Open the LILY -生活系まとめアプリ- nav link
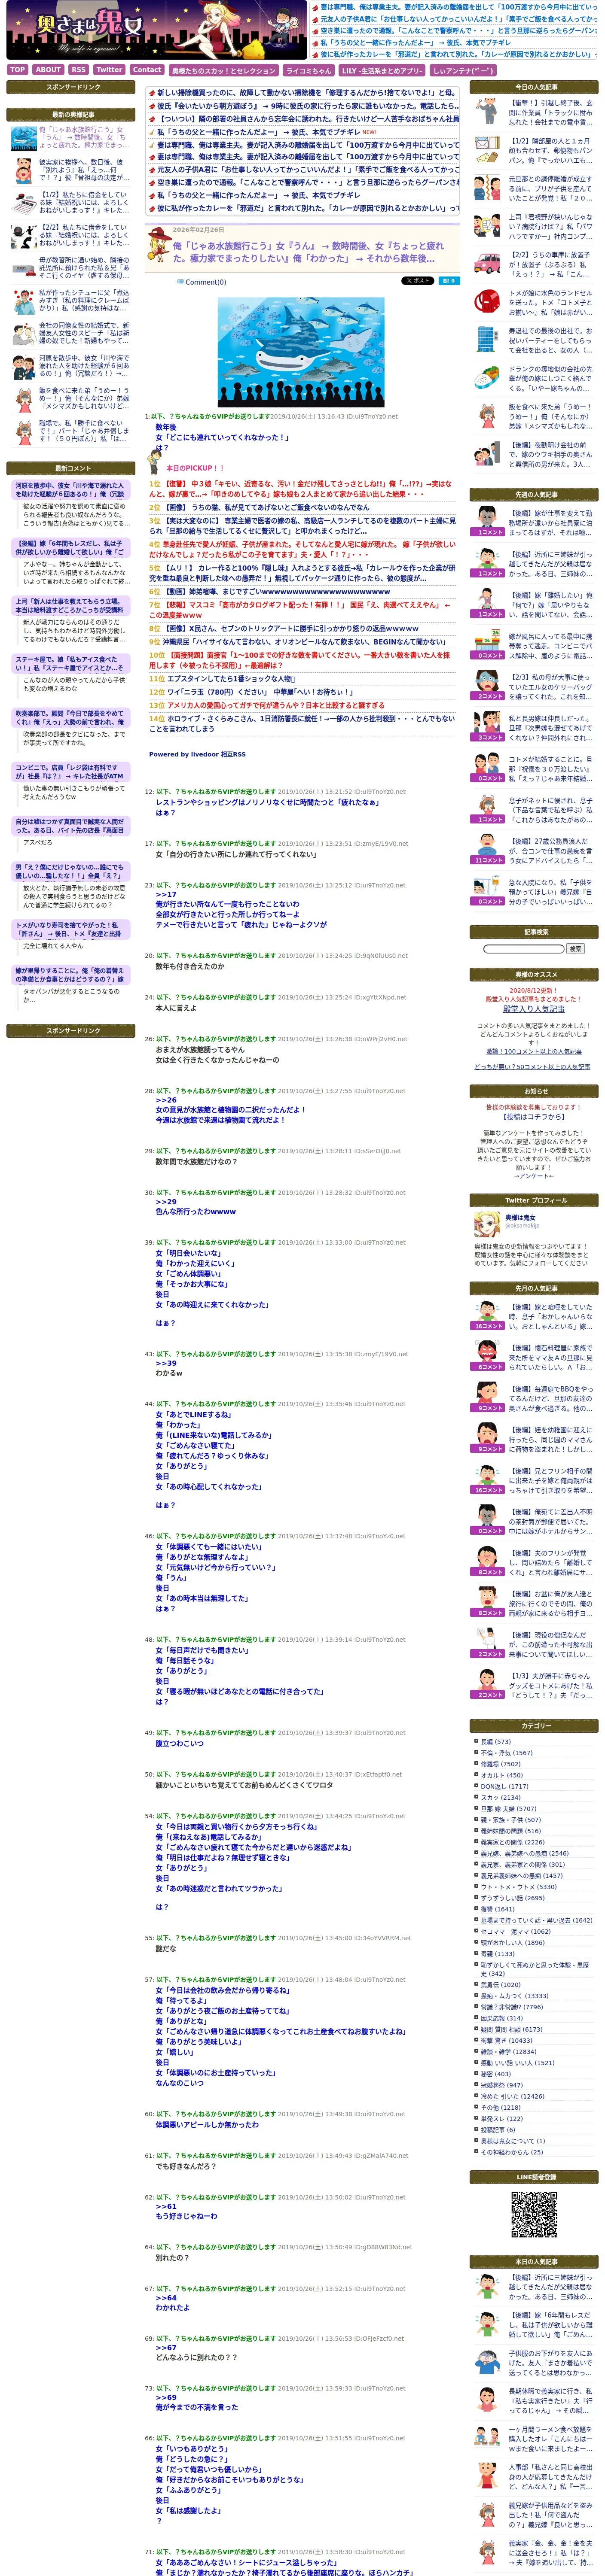 click(382, 71)
